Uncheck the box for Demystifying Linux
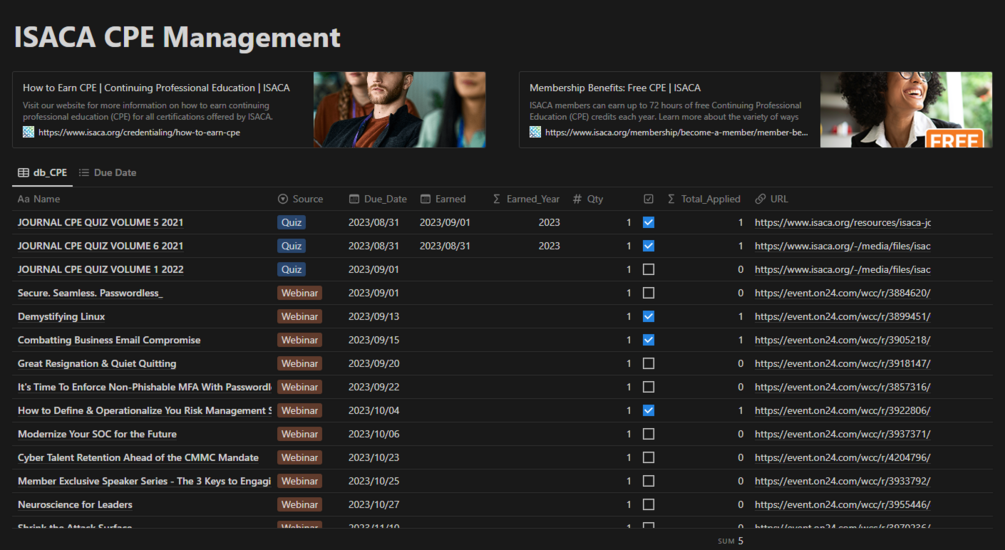The width and height of the screenshot is (1005, 550). coord(649,316)
